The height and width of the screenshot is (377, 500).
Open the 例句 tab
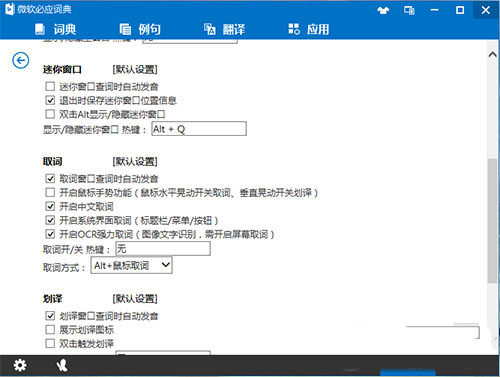pos(140,29)
